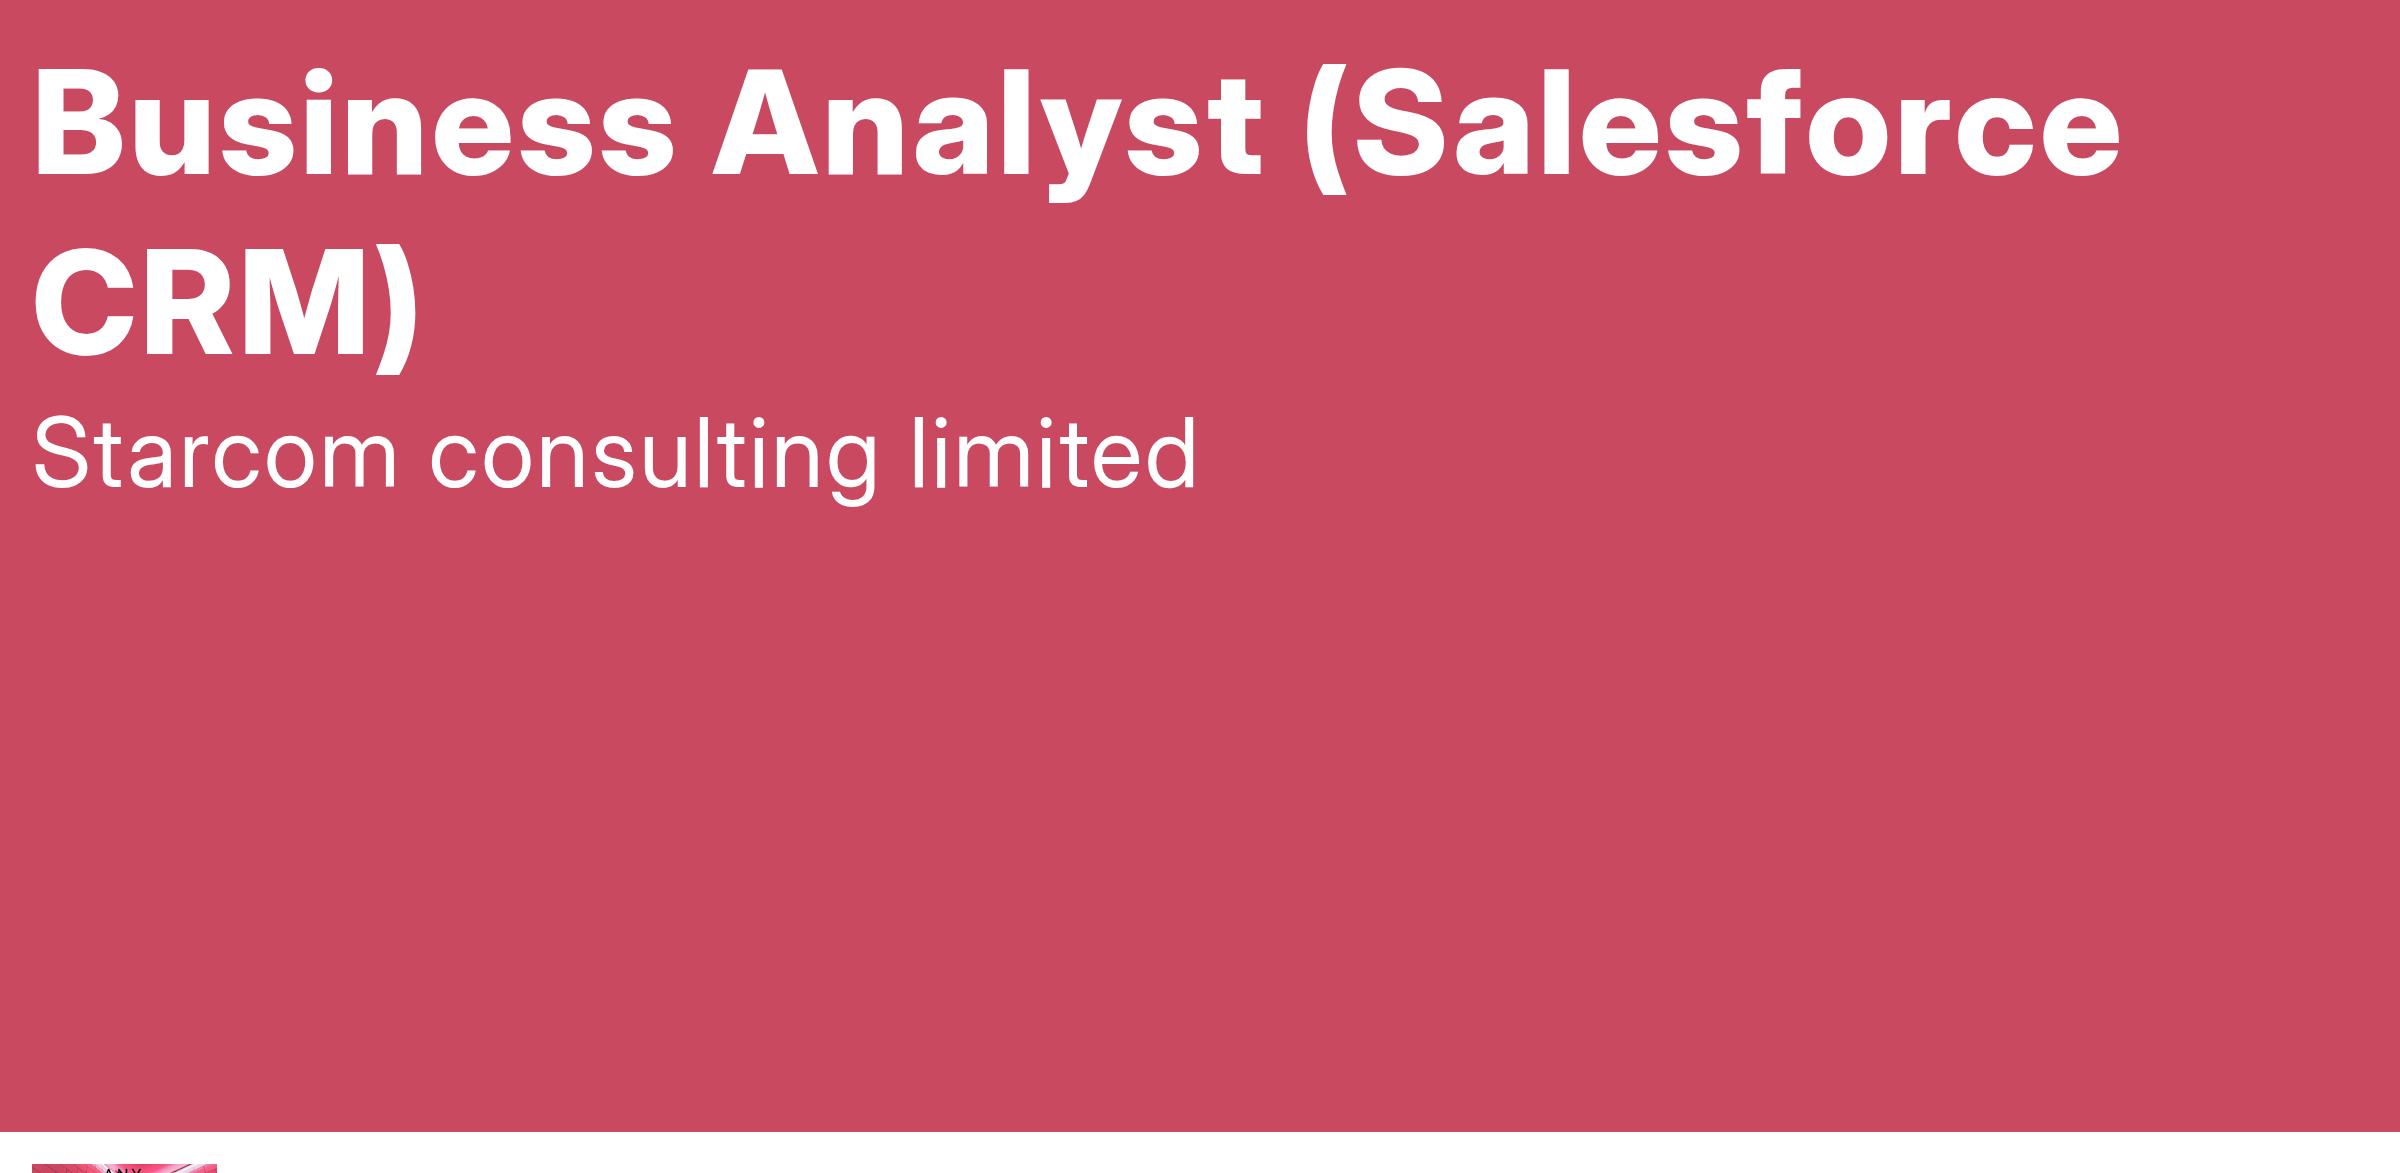Image resolution: width=2400 pixels, height=1173 pixels.
Task: Click the opening parenthesis before Salesforce
Action: 1326,130
